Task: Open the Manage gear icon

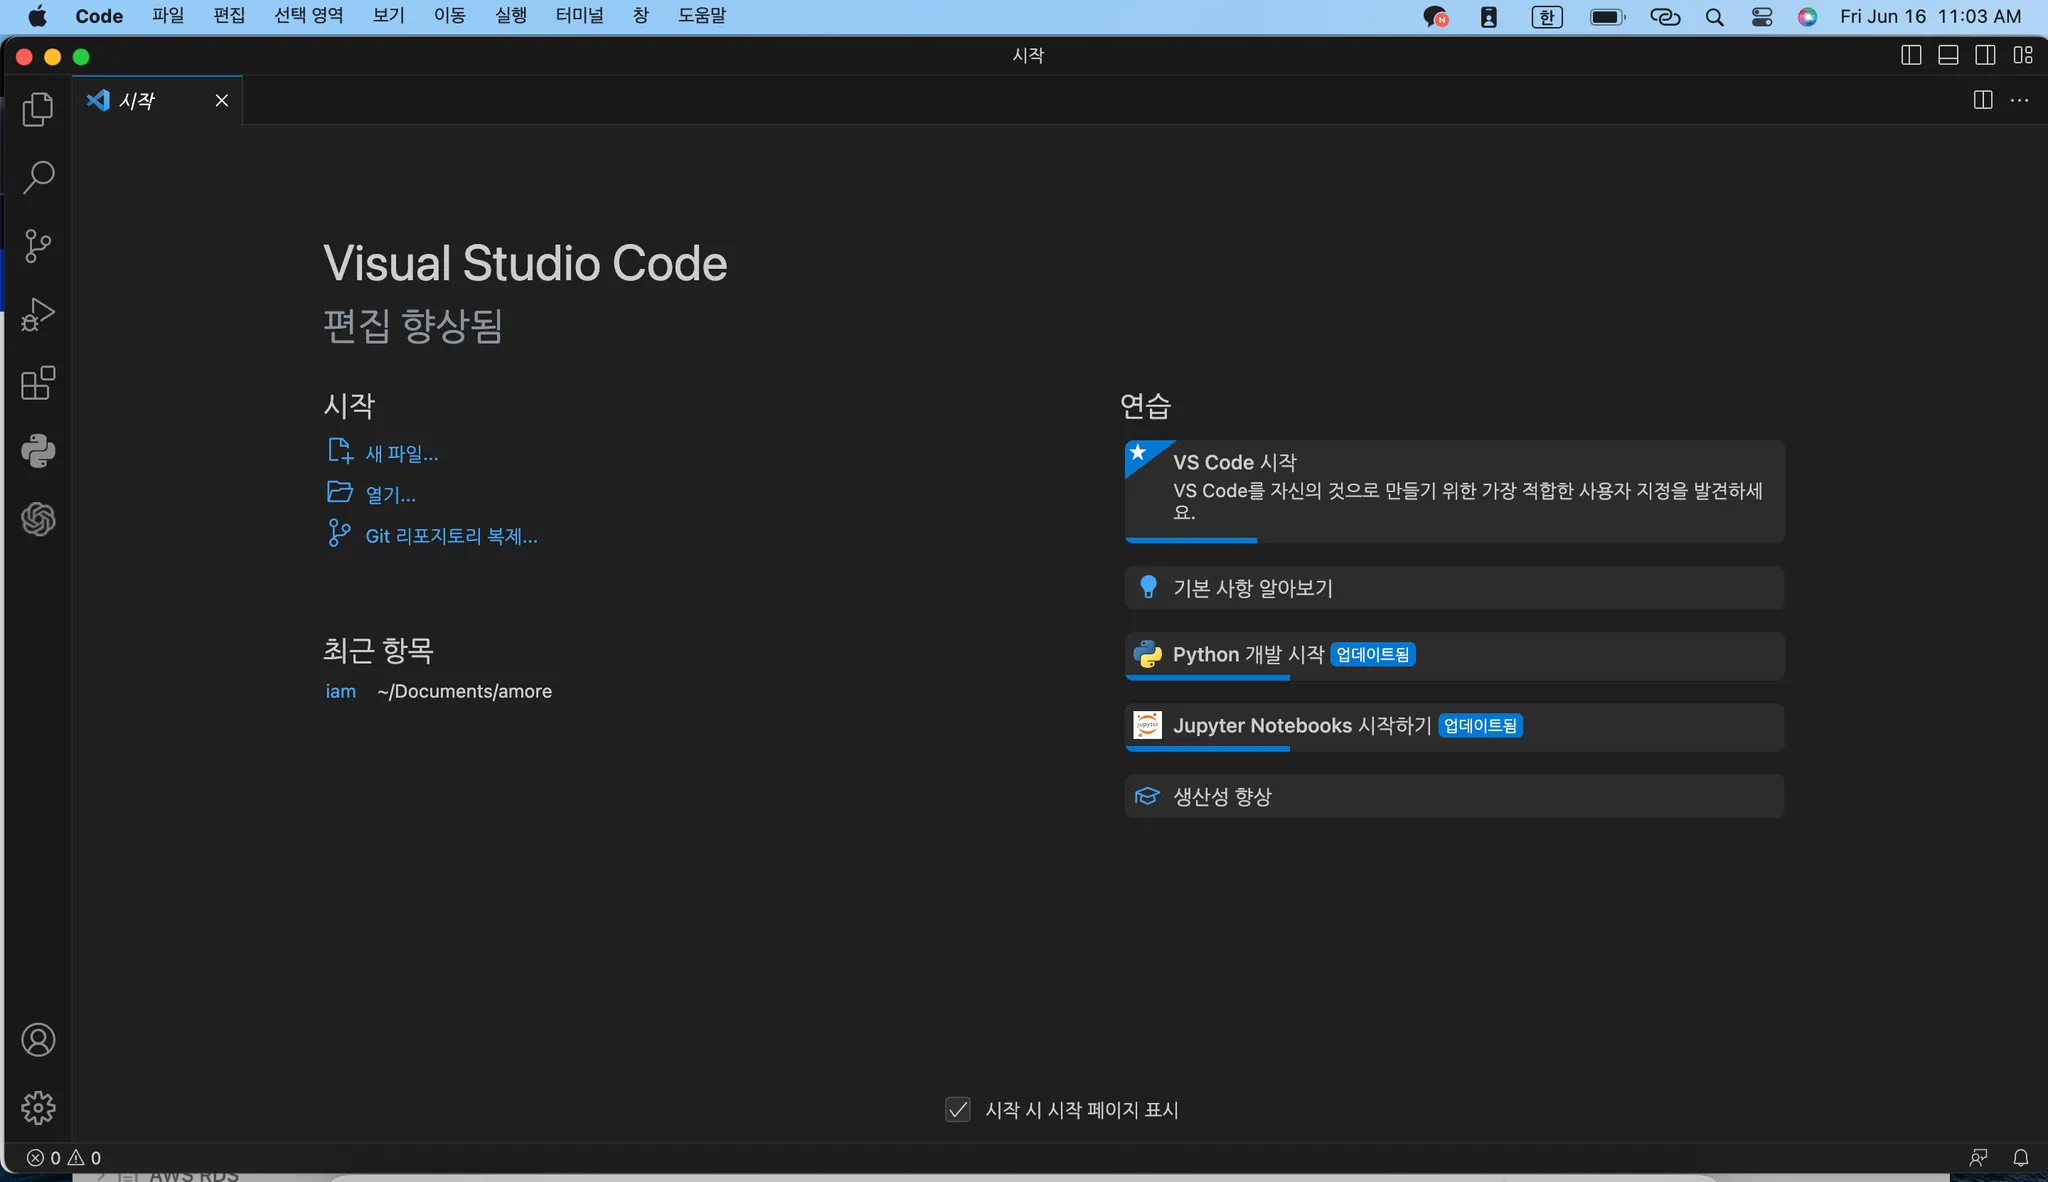Action: point(38,1108)
